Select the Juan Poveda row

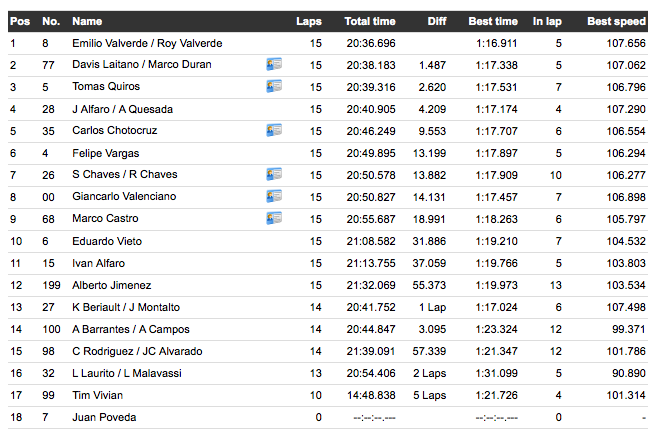pyautogui.click(x=104, y=417)
